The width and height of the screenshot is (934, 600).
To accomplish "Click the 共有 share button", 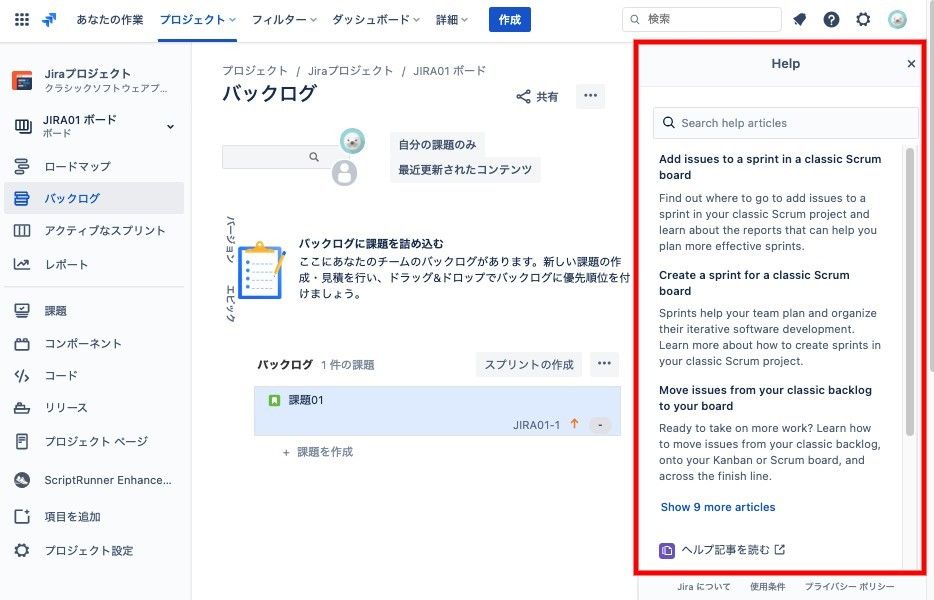I will tap(537, 97).
